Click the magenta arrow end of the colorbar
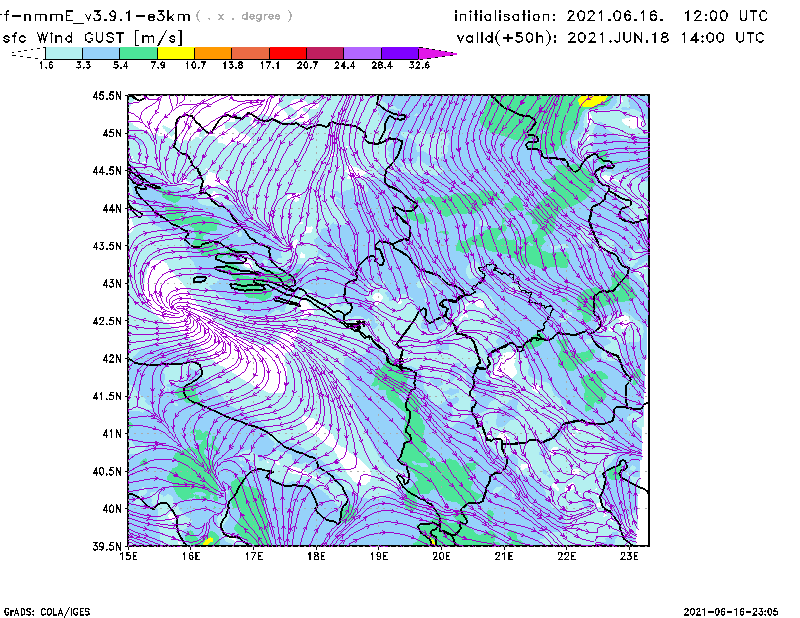This screenshot has height=618, width=800. pos(437,53)
